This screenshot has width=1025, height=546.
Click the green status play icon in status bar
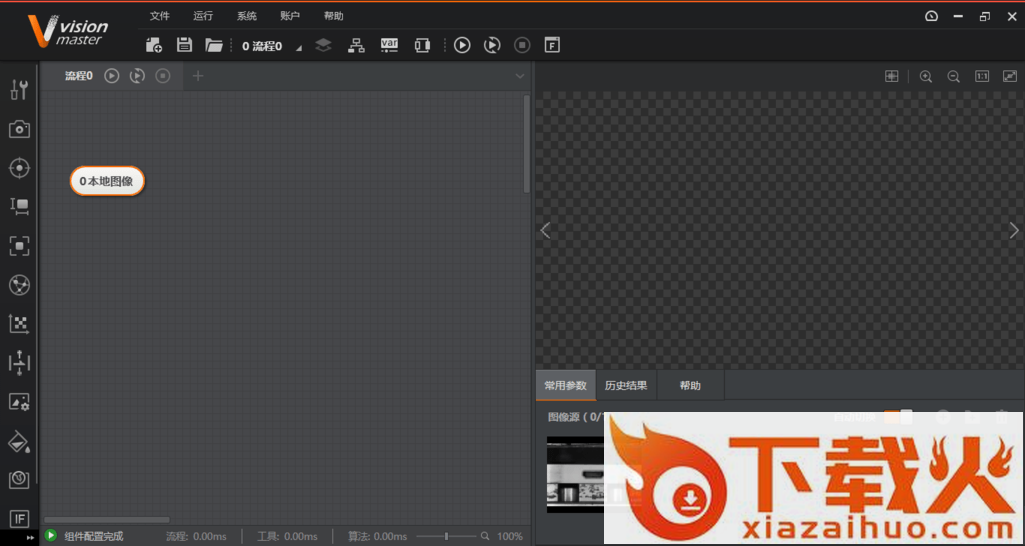[x=50, y=536]
